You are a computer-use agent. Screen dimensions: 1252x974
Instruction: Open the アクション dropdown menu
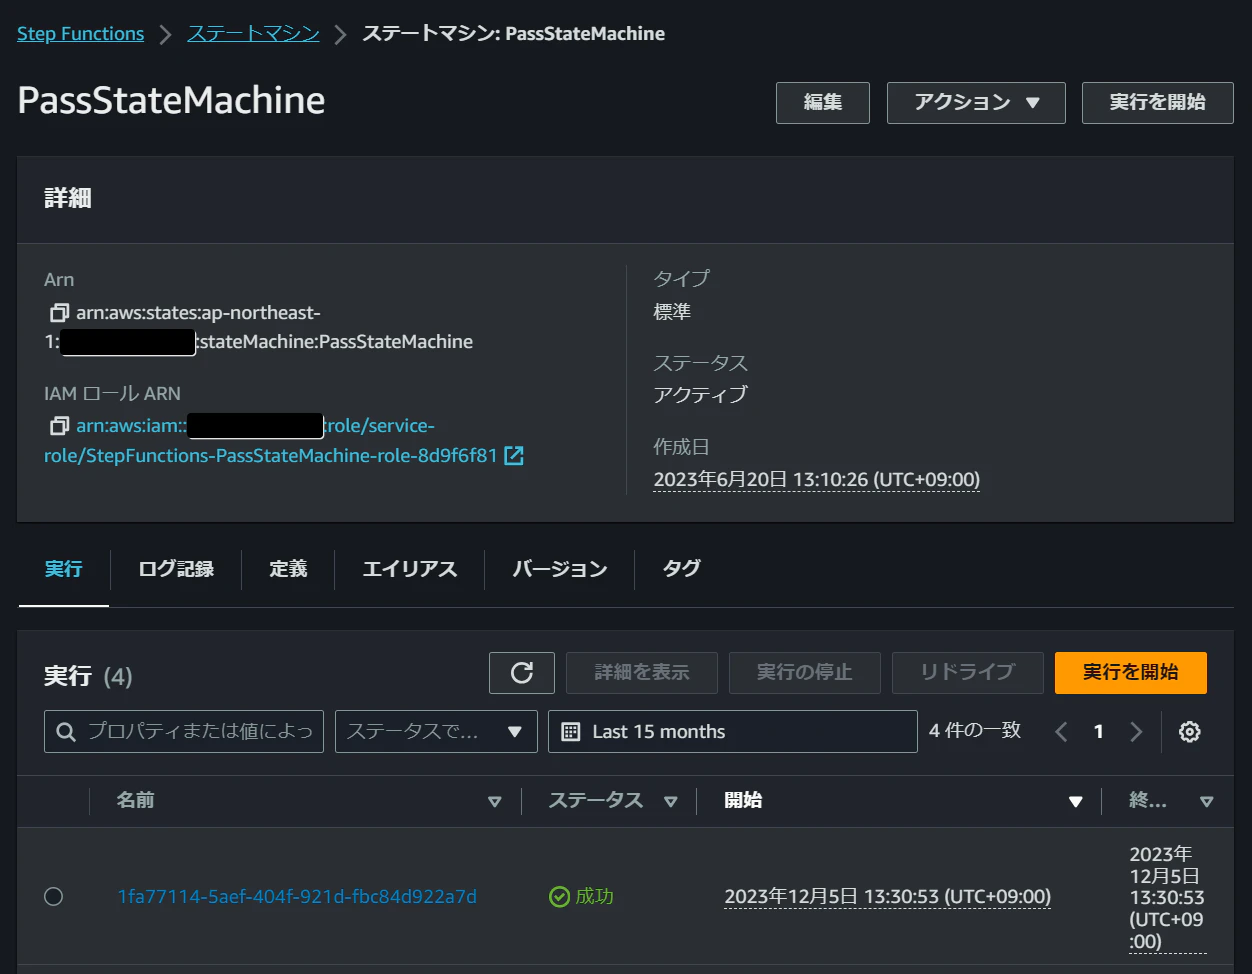click(976, 103)
